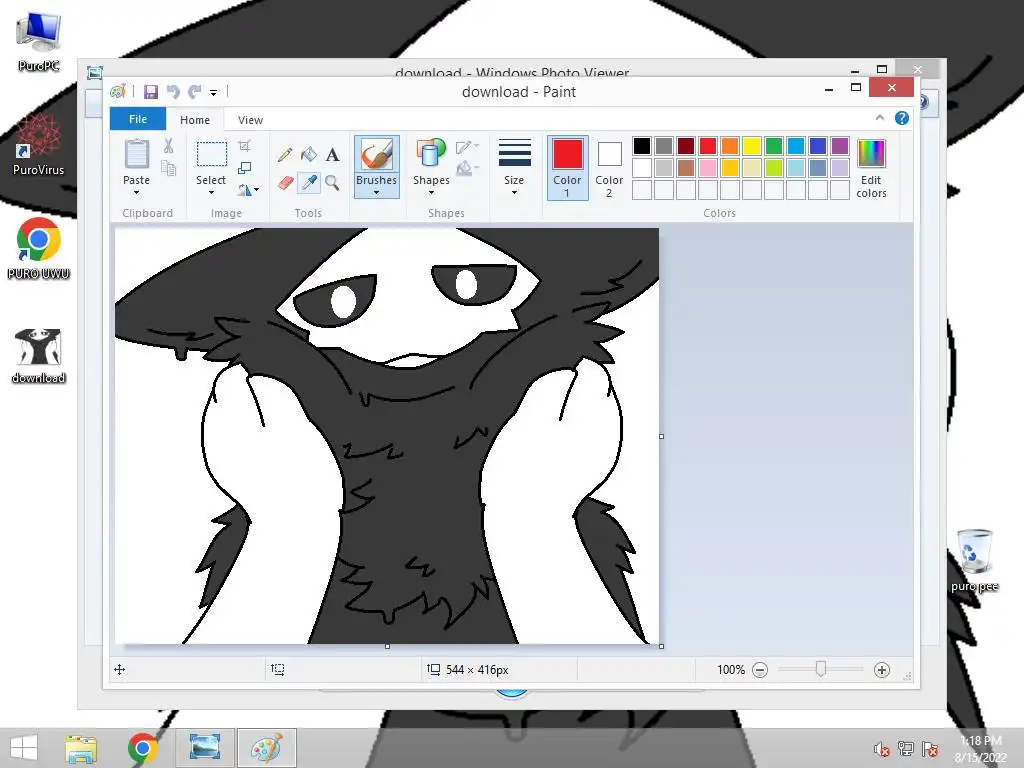The height and width of the screenshot is (768, 1024).
Task: Open File Explorer from the taskbar
Action: pos(81,748)
